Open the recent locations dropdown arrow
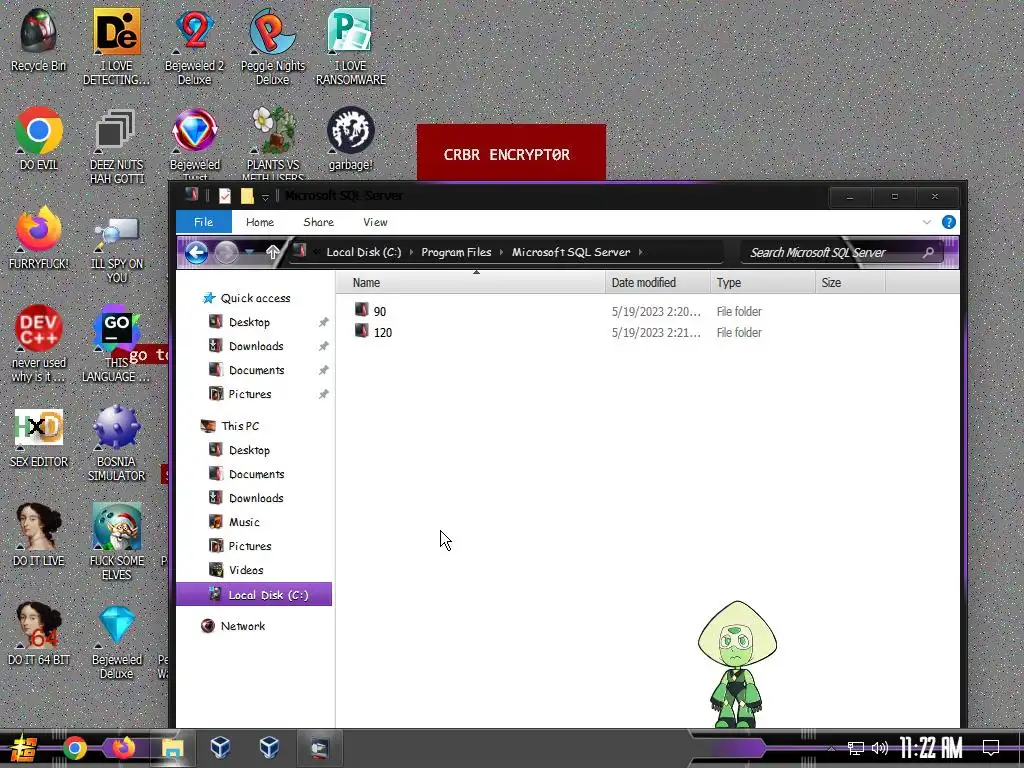1024x768 pixels. coord(249,252)
